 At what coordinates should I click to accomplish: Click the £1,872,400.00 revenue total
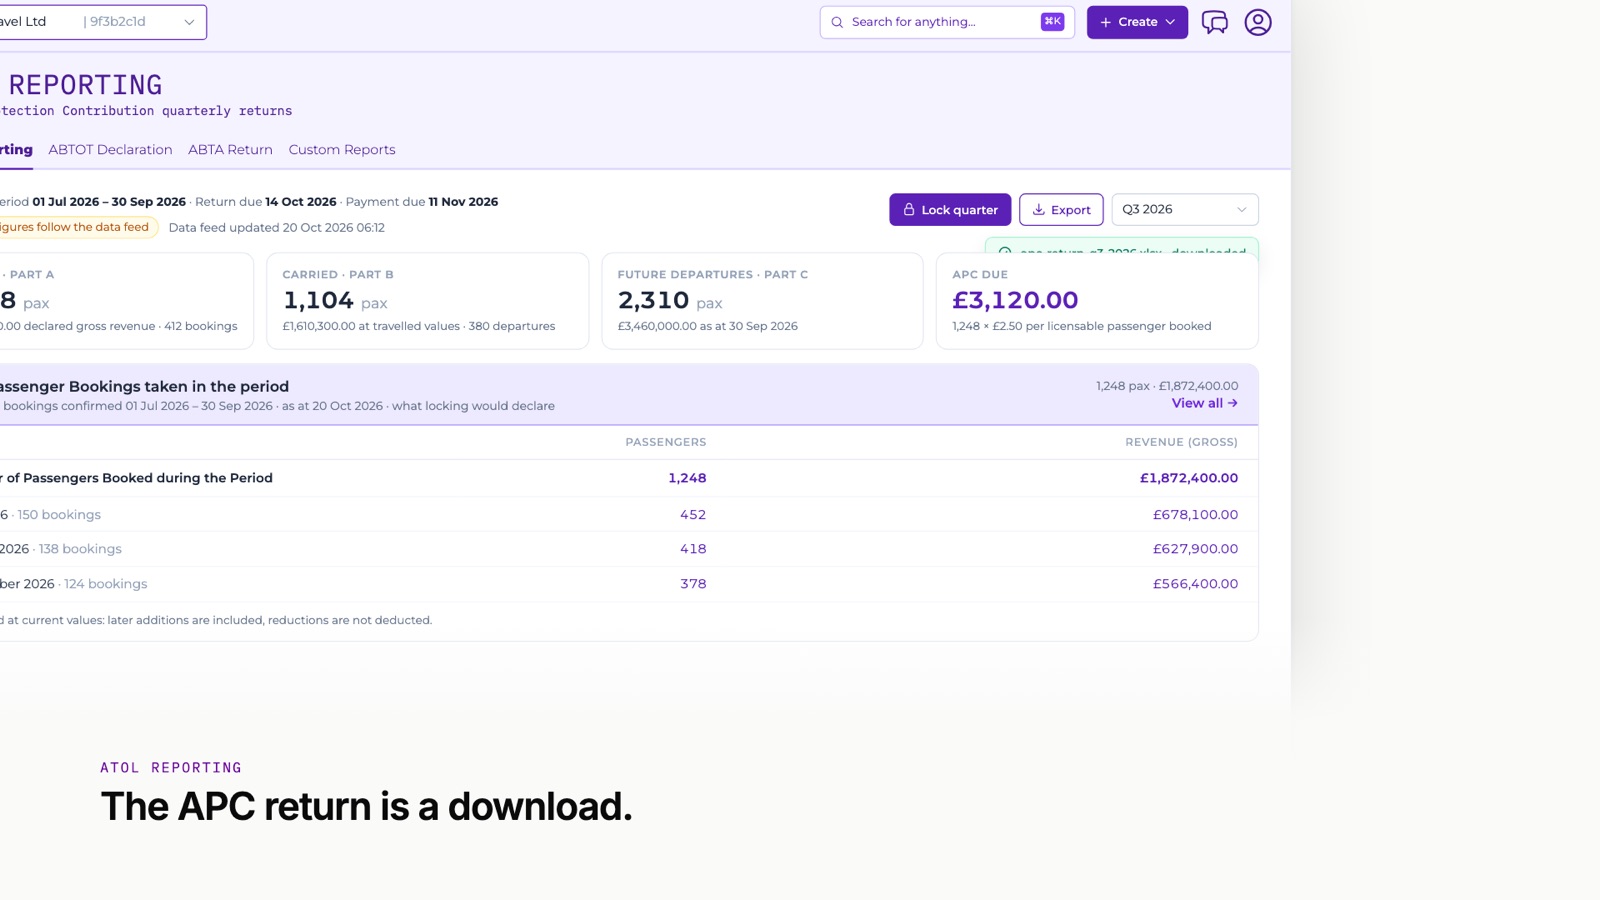1189,478
